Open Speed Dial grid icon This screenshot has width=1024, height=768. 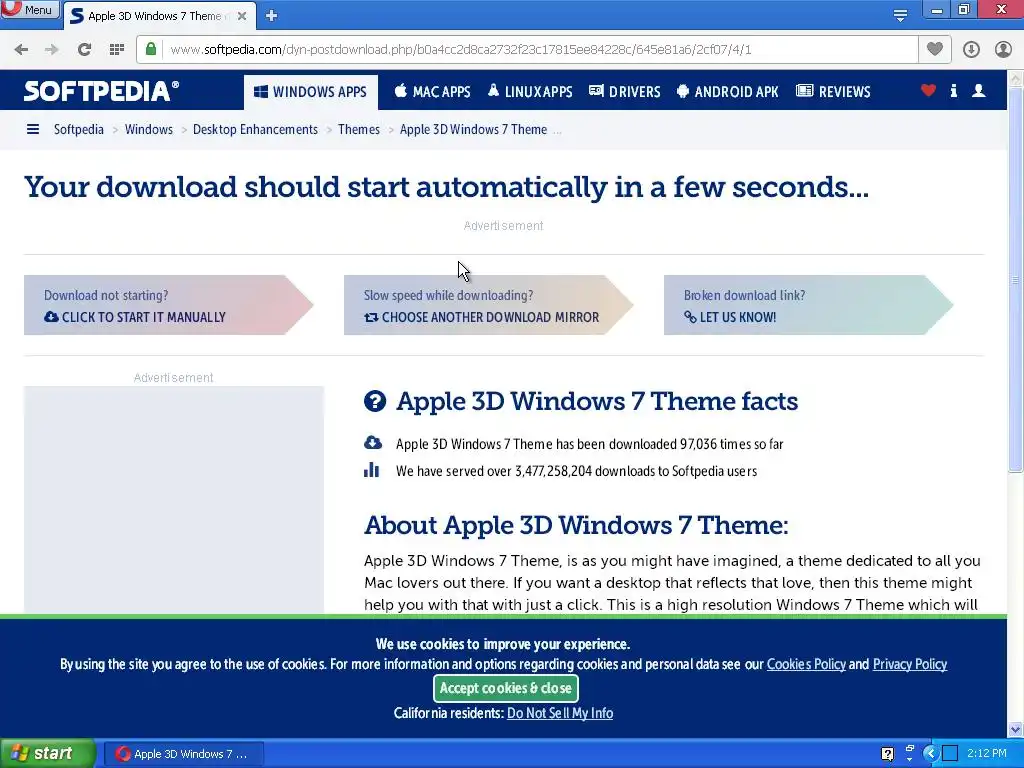coord(116,49)
